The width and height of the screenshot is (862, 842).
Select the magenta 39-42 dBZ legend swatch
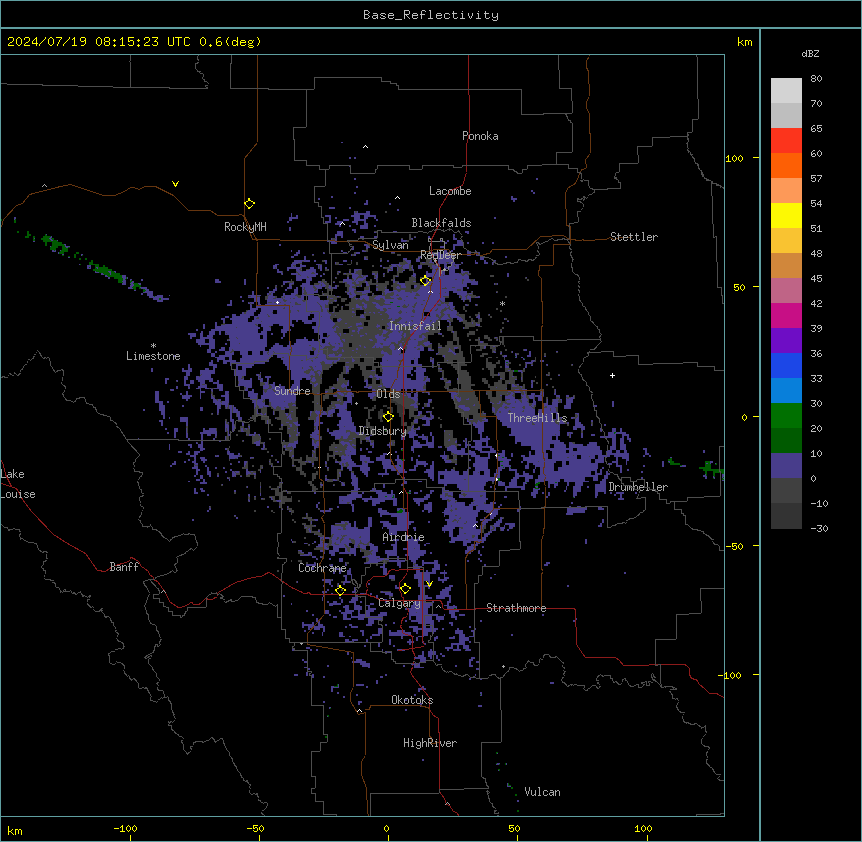click(786, 315)
